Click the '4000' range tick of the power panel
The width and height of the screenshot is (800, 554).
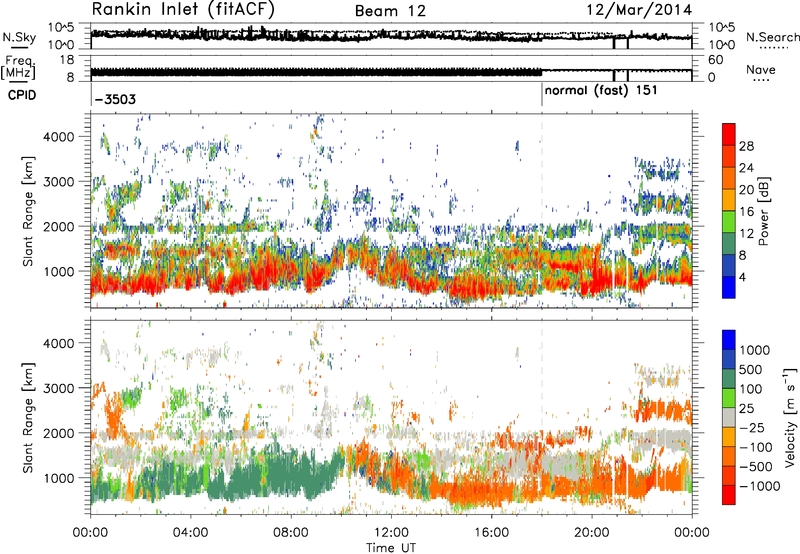(58, 137)
